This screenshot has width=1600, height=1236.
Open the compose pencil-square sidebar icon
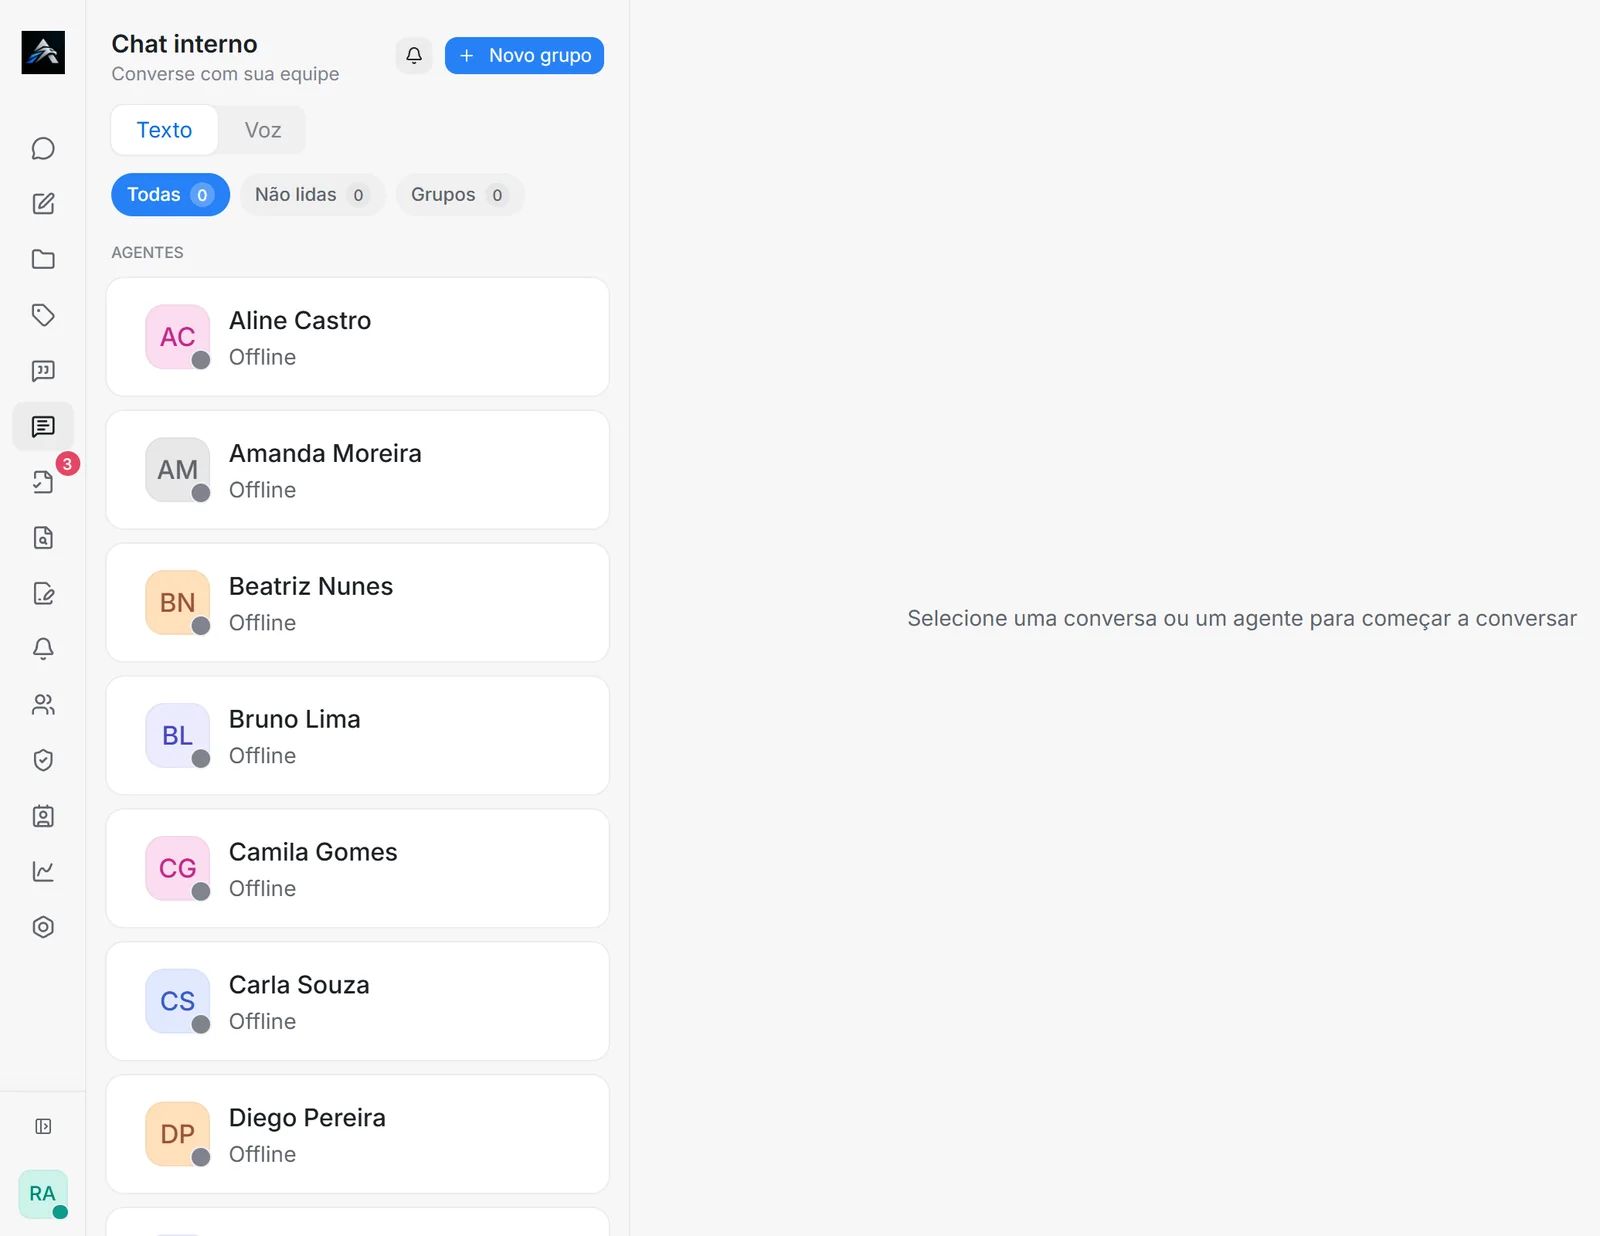(x=43, y=204)
